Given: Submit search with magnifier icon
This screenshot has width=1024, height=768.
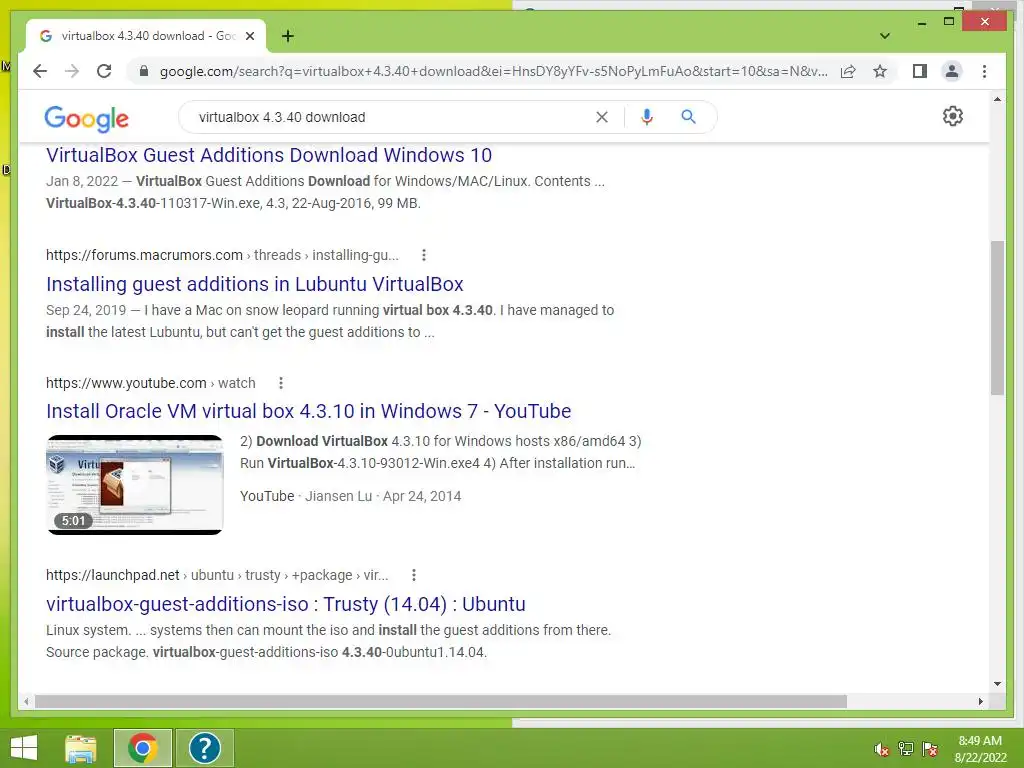Looking at the screenshot, I should [688, 117].
